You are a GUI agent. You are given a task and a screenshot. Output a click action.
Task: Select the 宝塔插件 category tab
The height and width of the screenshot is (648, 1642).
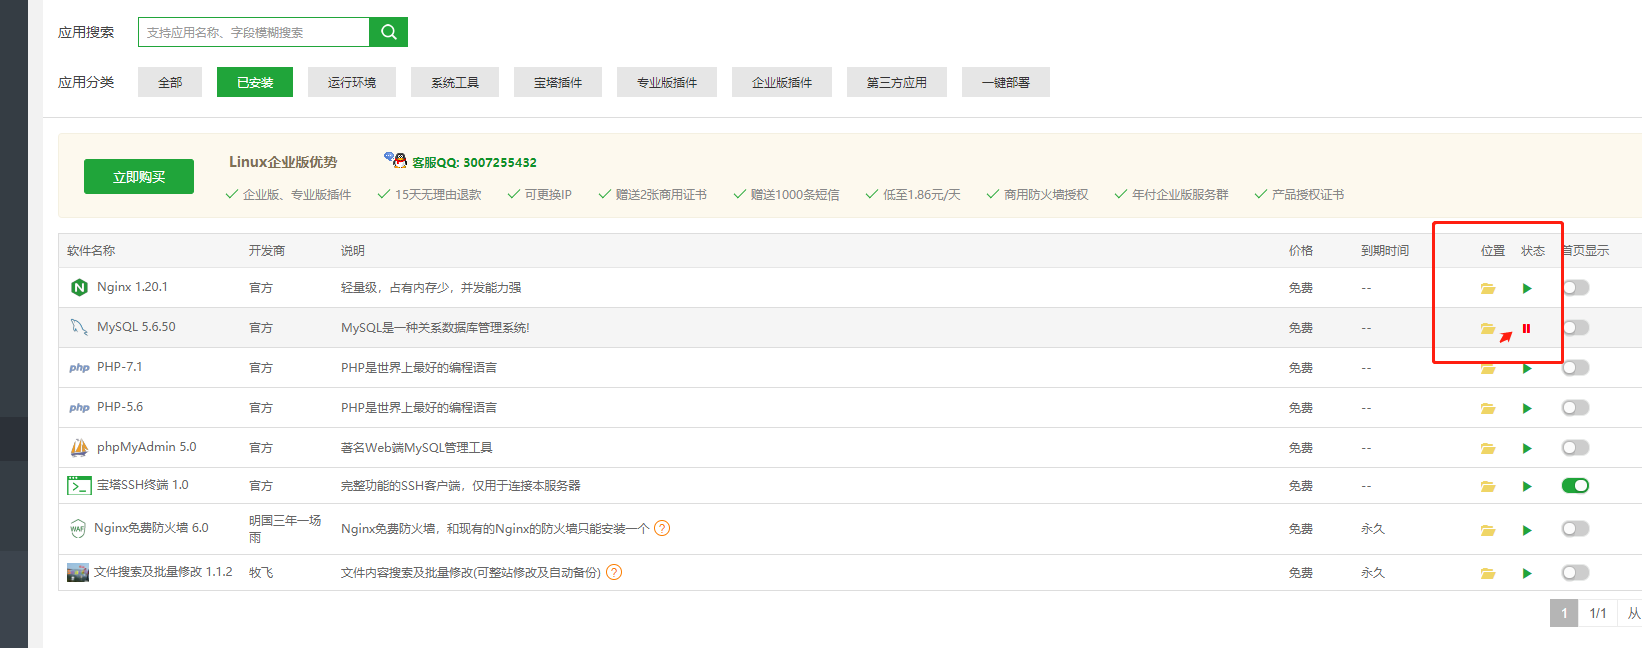tap(558, 82)
